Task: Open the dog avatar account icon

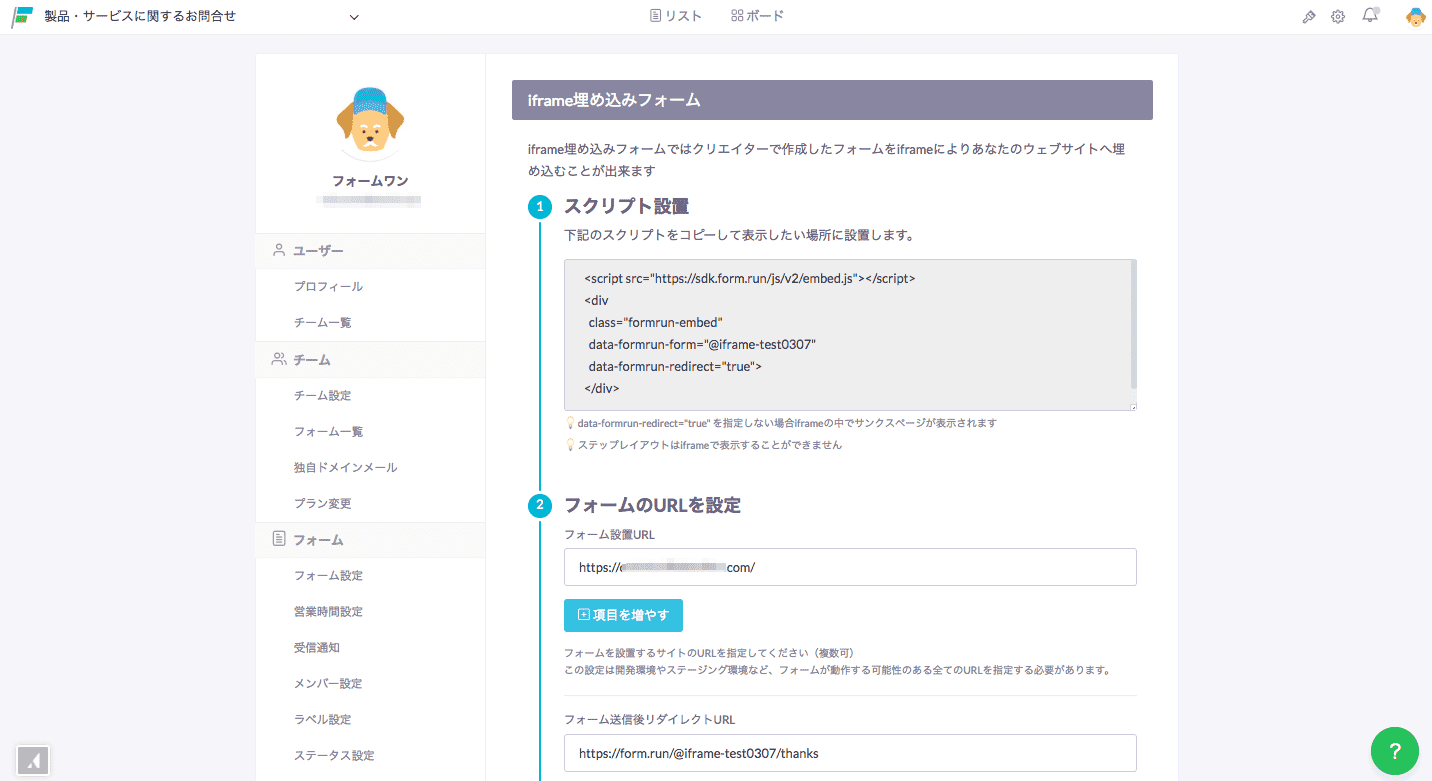Action: 1416,16
